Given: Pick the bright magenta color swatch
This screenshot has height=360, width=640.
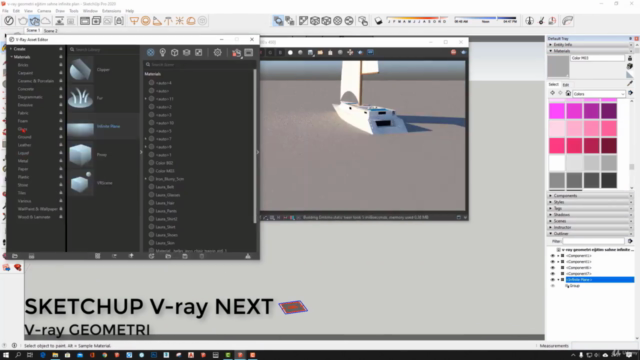Looking at the screenshot, I should pyautogui.click(x=557, y=111).
